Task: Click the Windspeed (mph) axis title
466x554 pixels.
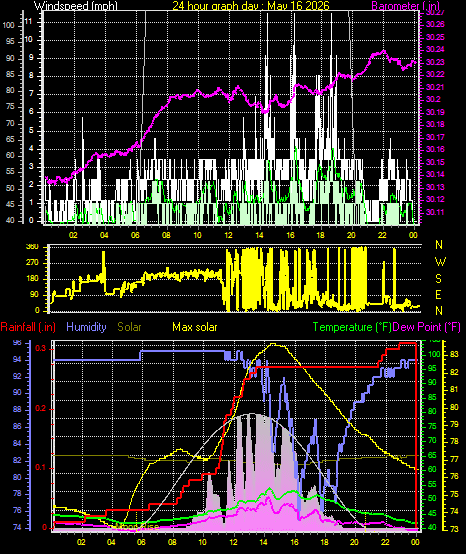Action: (75, 5)
